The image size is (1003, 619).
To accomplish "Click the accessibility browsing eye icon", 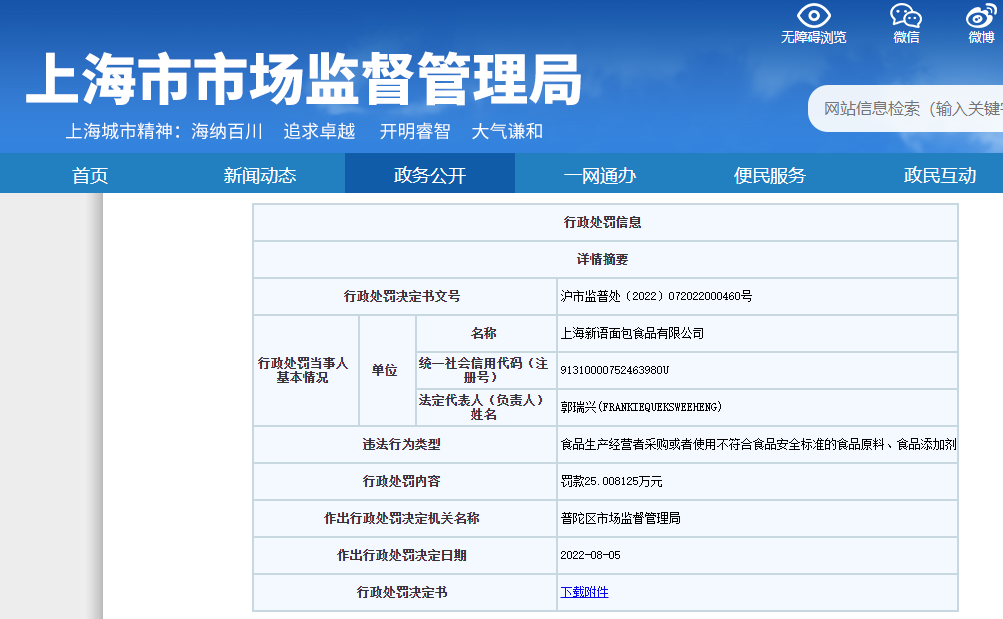I will click(x=813, y=16).
